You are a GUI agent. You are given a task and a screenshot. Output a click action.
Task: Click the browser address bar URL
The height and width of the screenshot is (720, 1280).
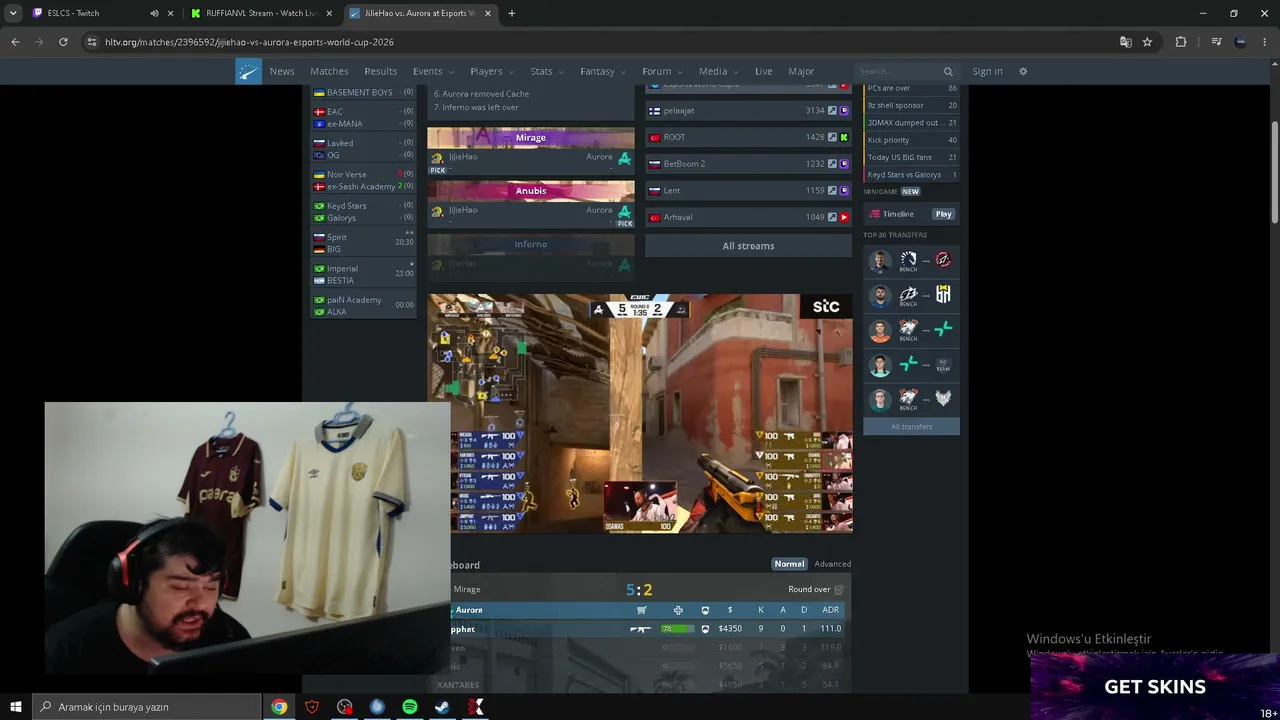(x=249, y=42)
